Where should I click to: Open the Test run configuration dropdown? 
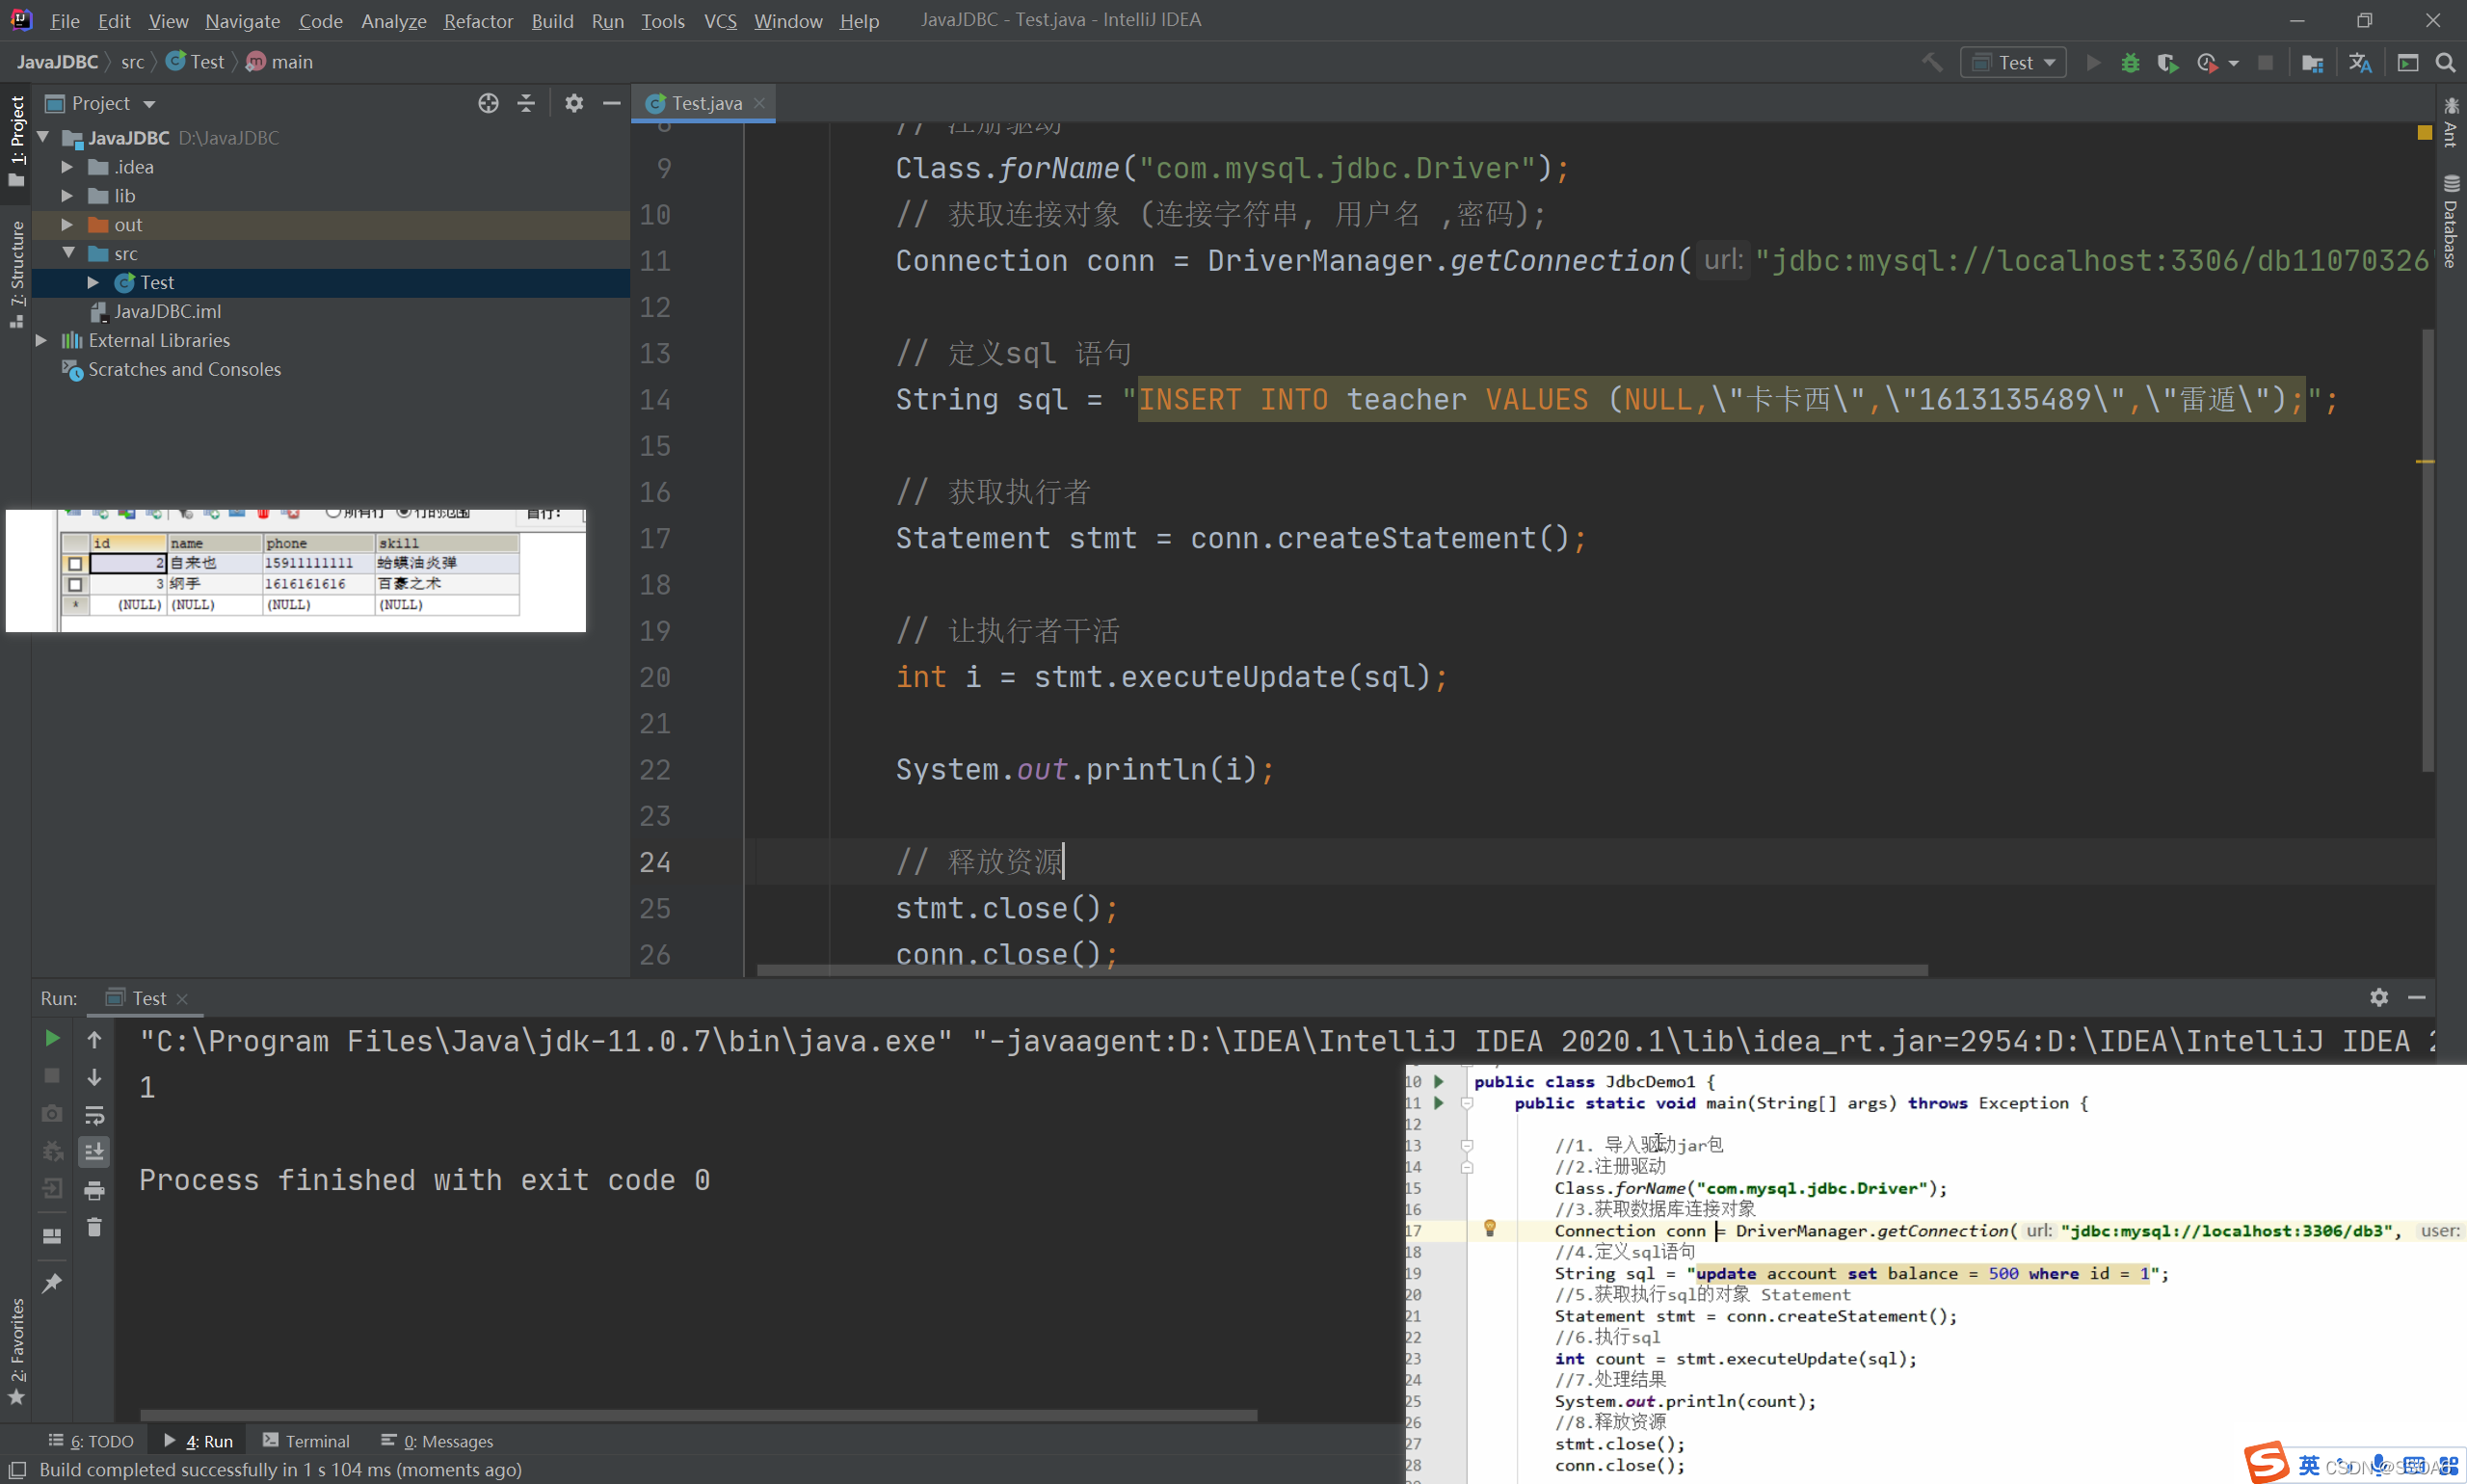[x=2014, y=63]
